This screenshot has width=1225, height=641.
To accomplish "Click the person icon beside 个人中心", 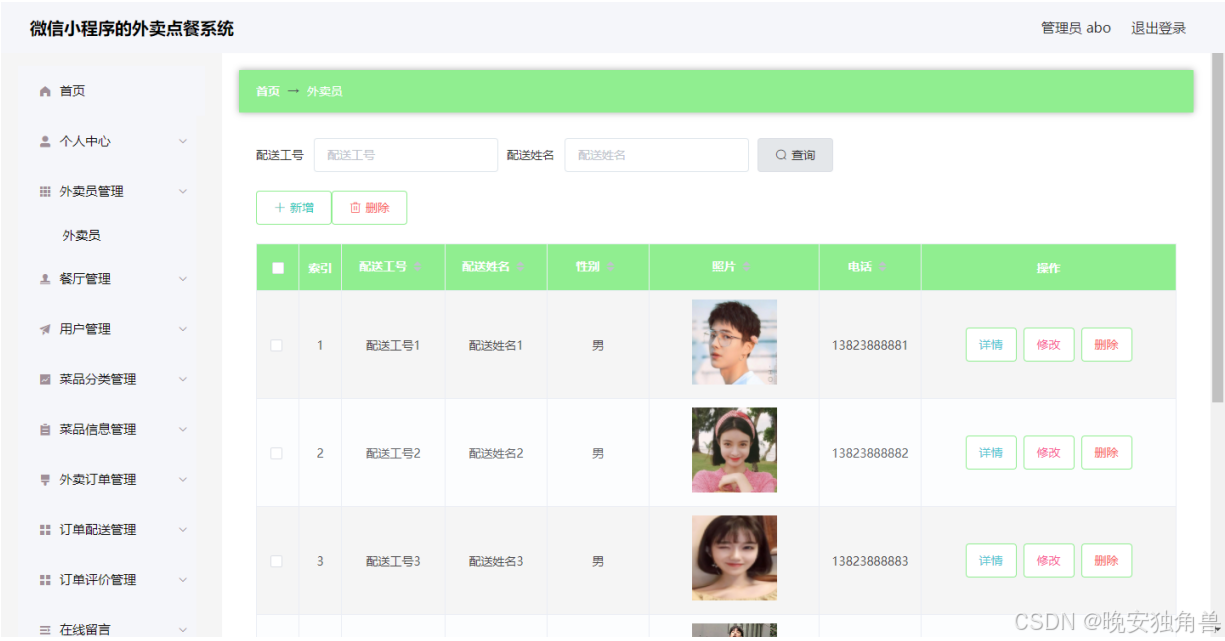I will [x=45, y=141].
